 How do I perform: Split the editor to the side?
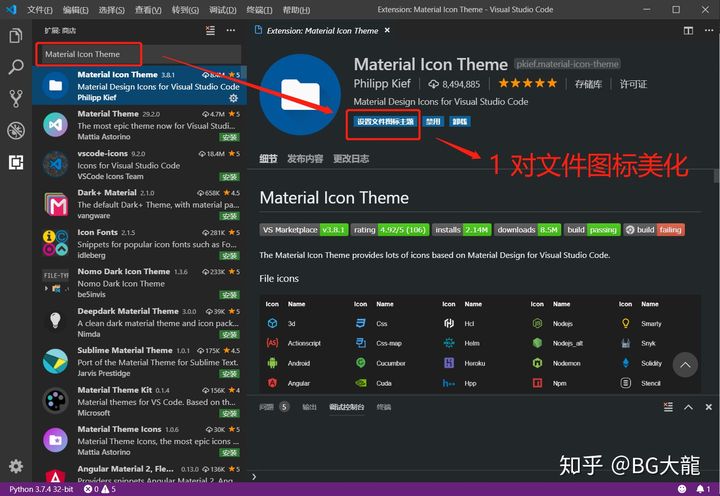(688, 31)
